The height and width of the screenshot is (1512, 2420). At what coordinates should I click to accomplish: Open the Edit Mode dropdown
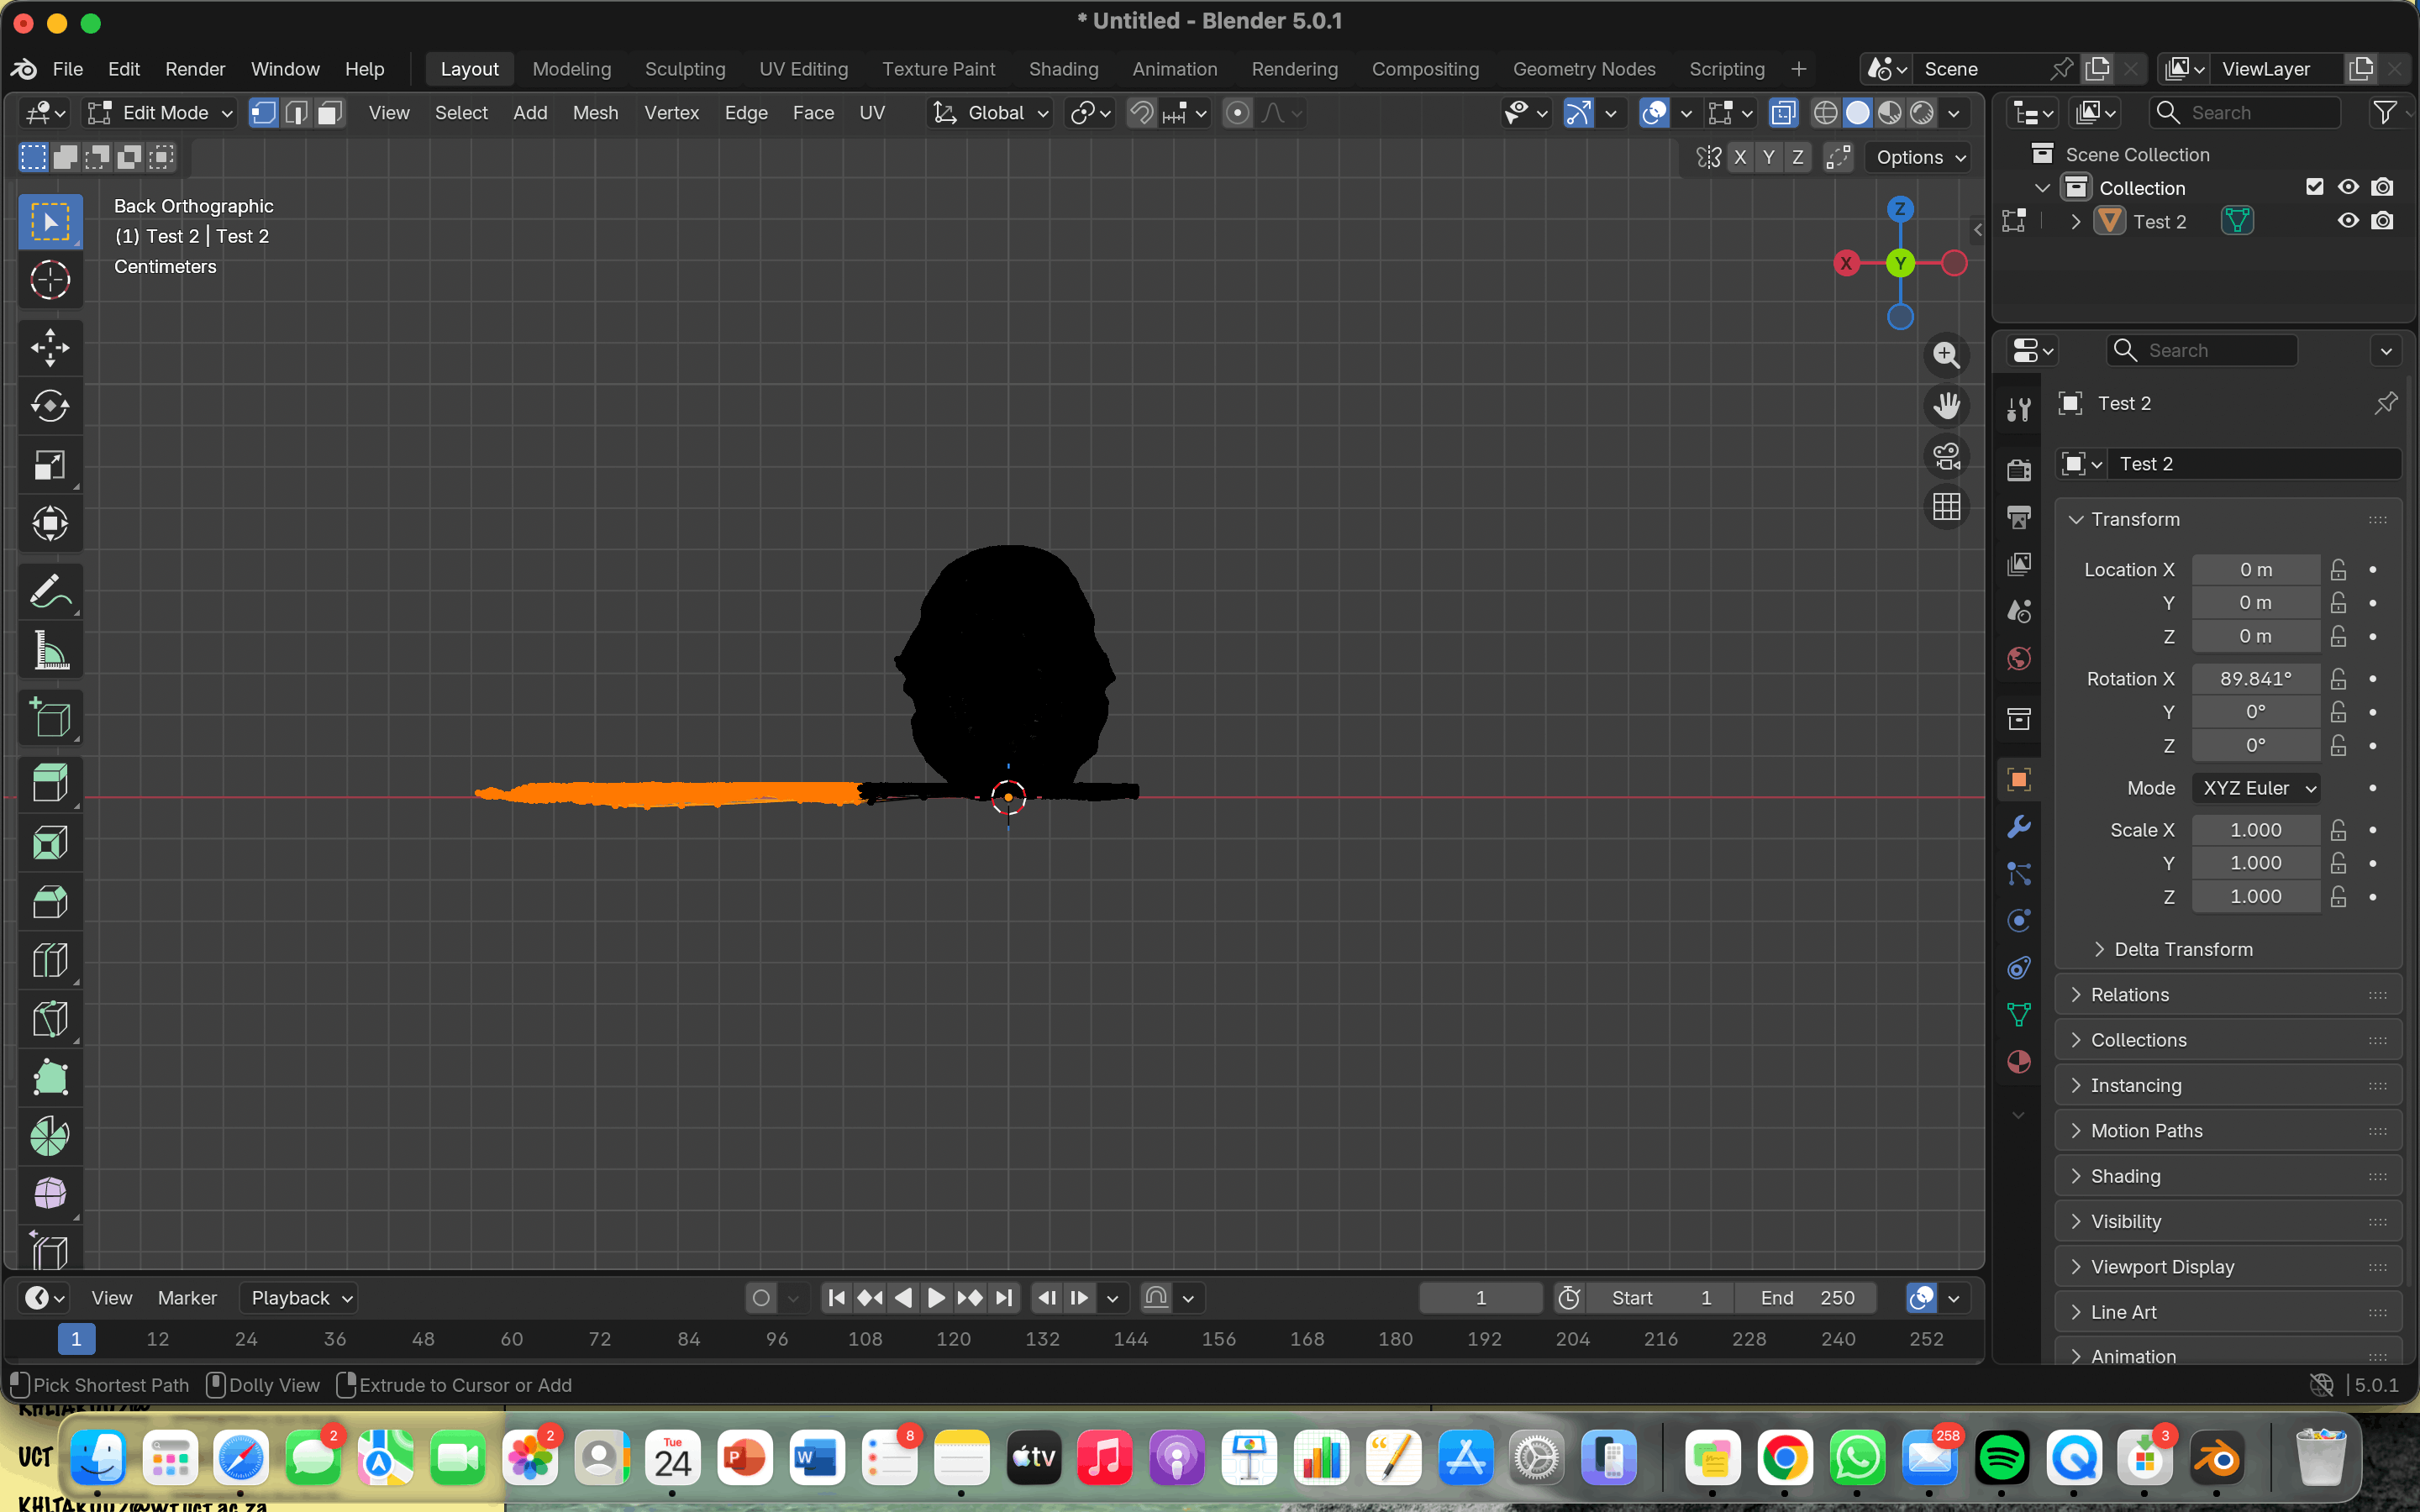point(160,113)
